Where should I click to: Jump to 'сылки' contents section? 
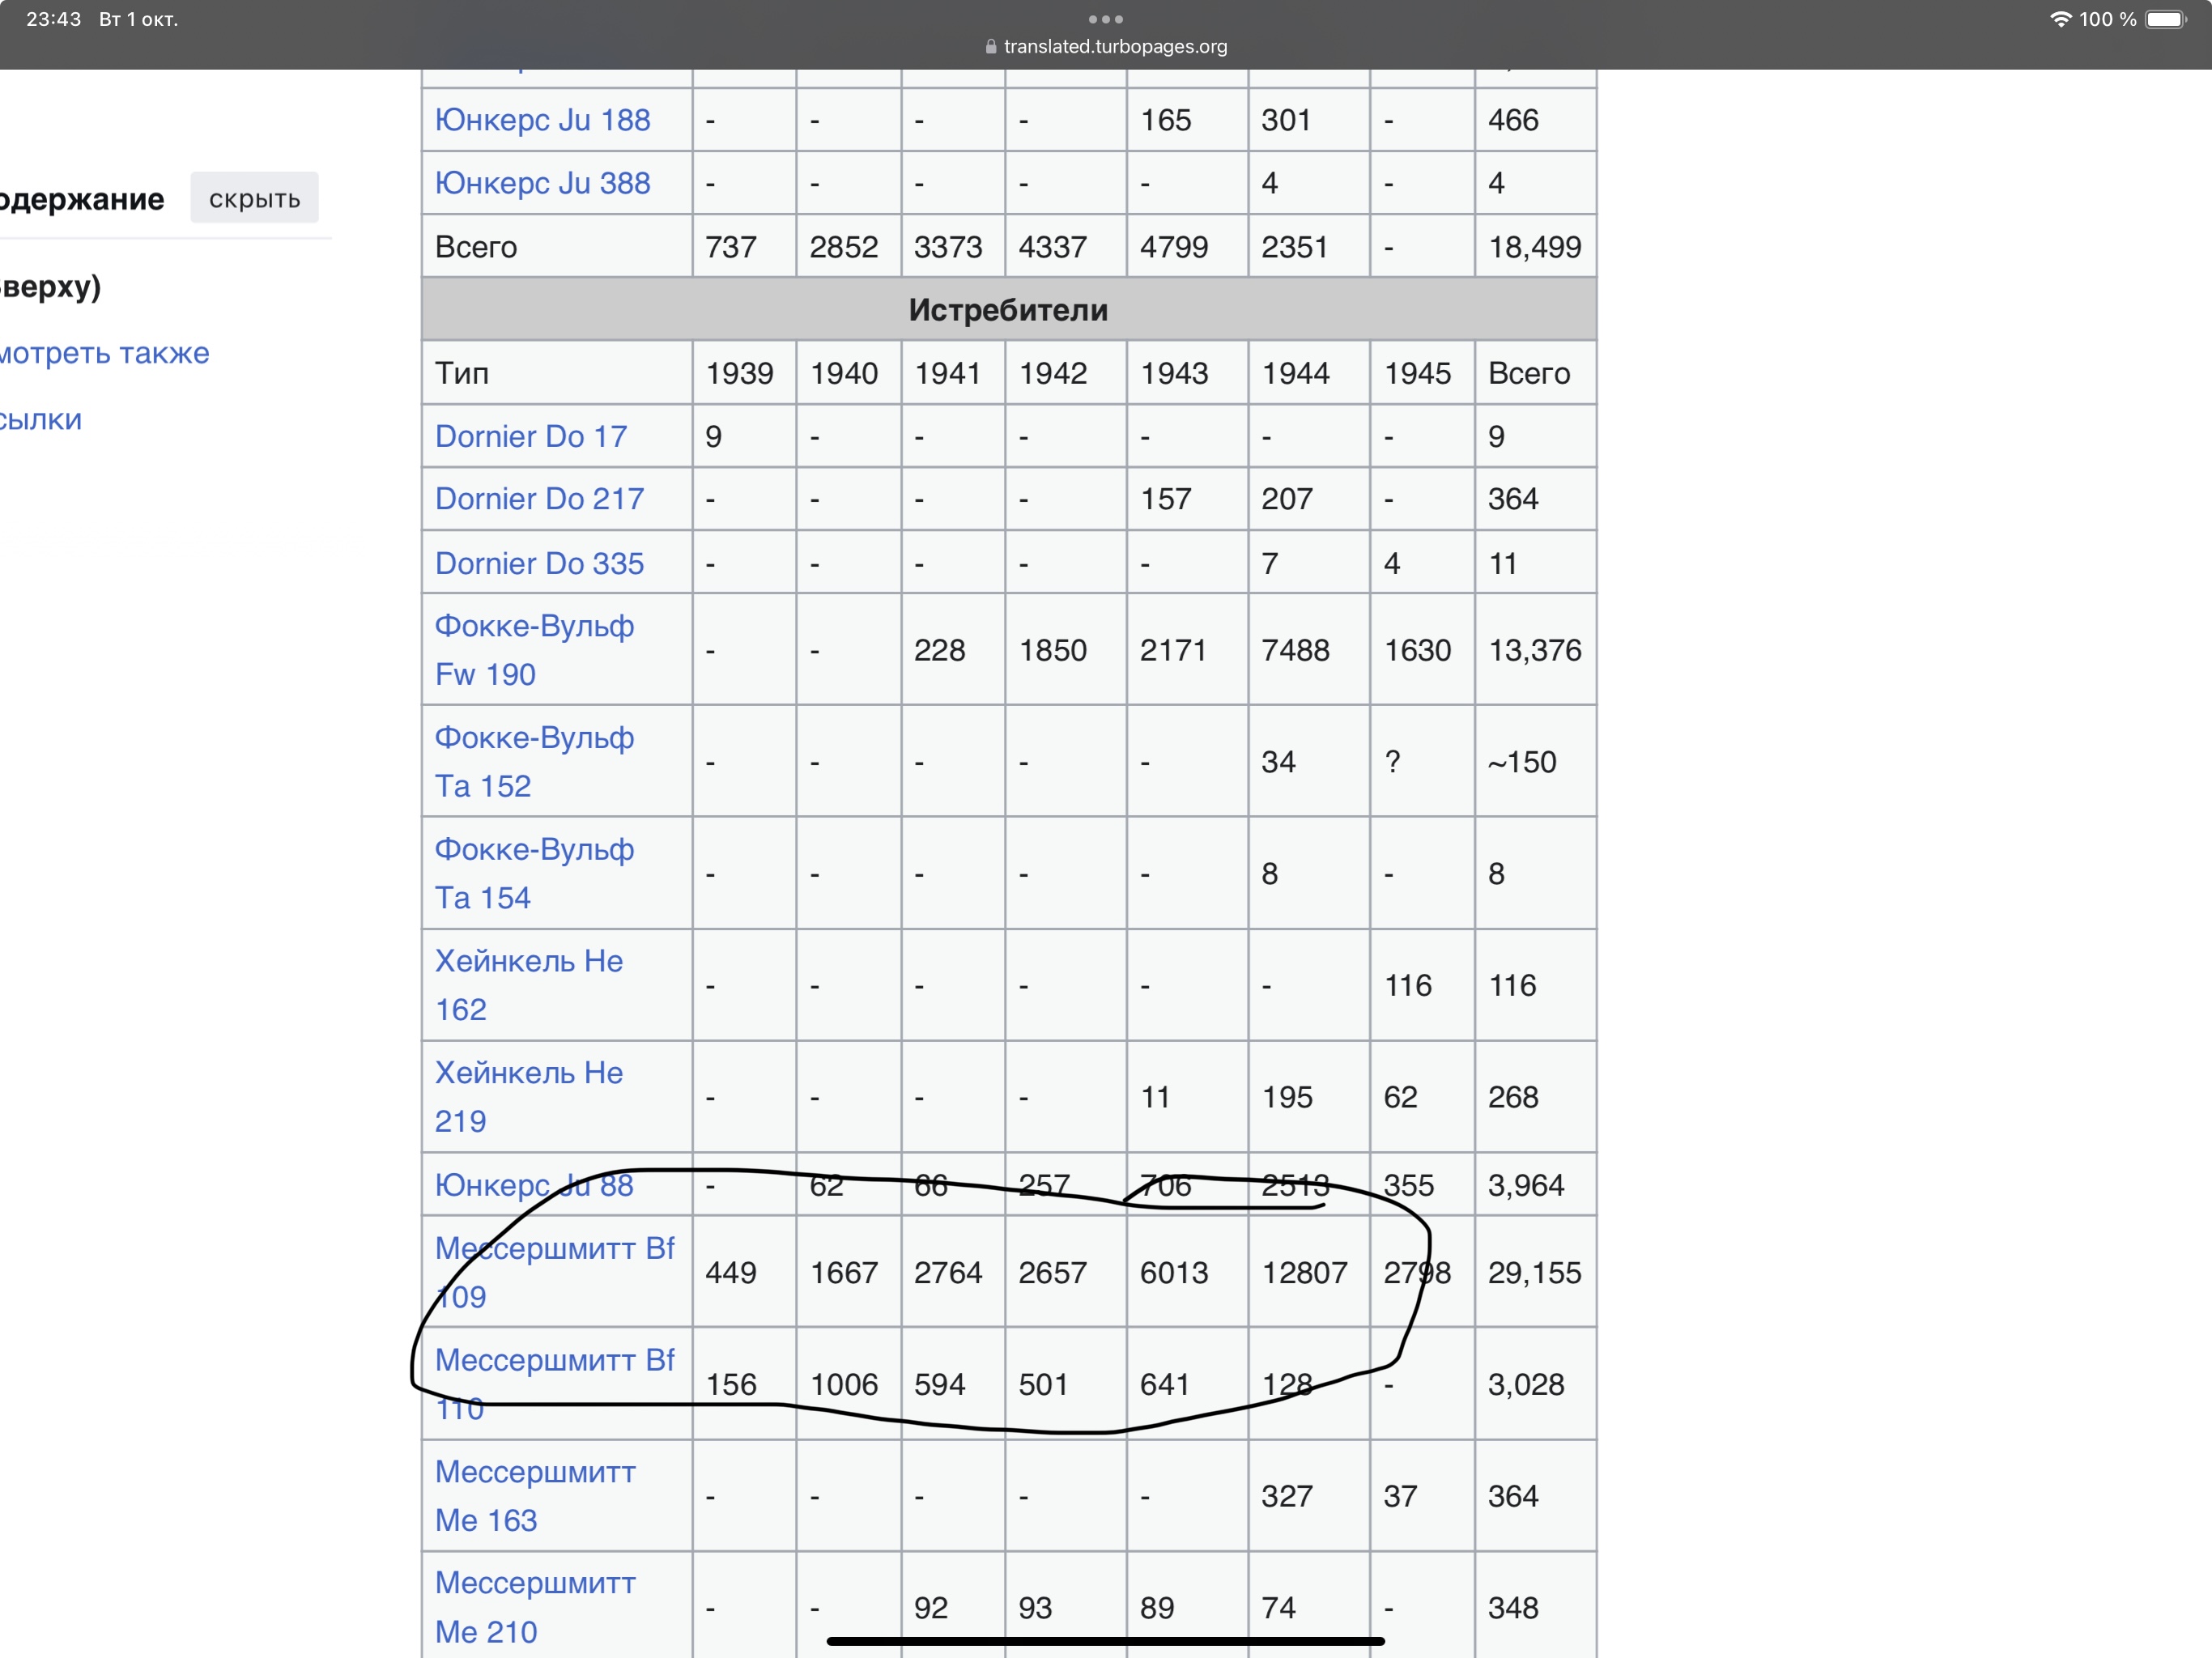40,420
